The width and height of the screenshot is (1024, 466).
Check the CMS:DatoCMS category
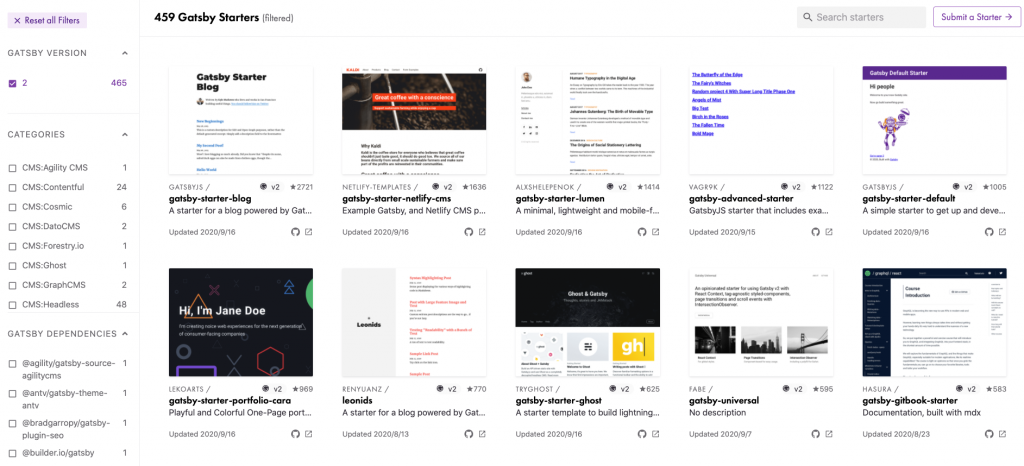12,226
